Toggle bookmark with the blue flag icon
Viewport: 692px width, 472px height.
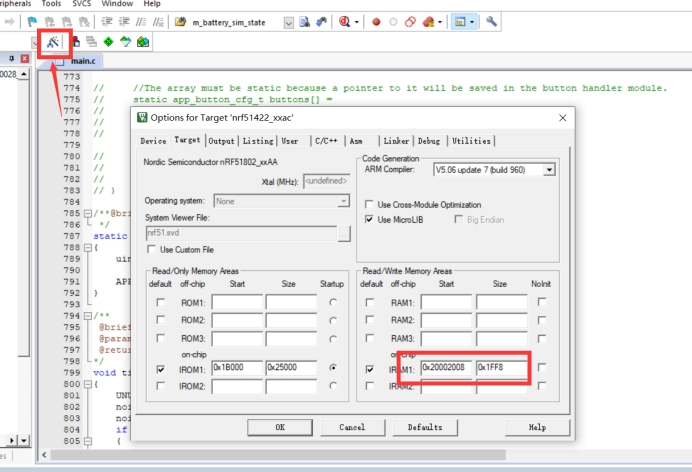tap(32, 22)
